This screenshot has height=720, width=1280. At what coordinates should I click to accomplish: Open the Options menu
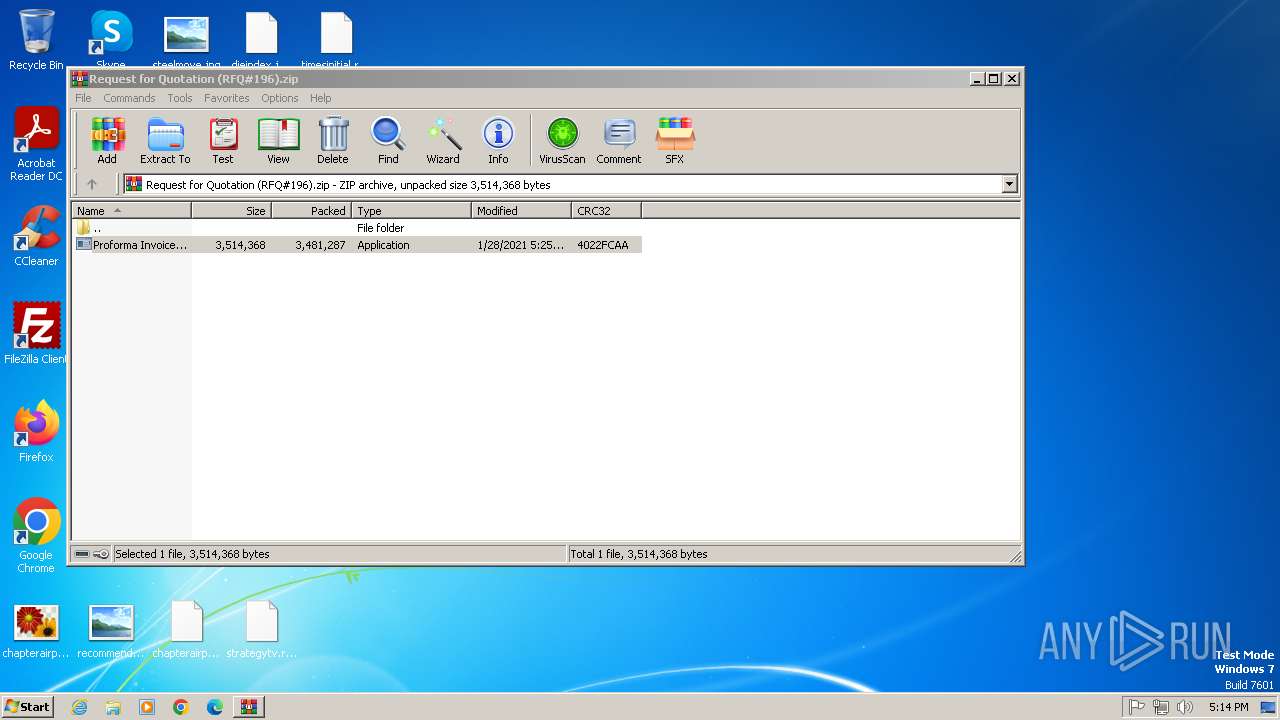(x=280, y=98)
